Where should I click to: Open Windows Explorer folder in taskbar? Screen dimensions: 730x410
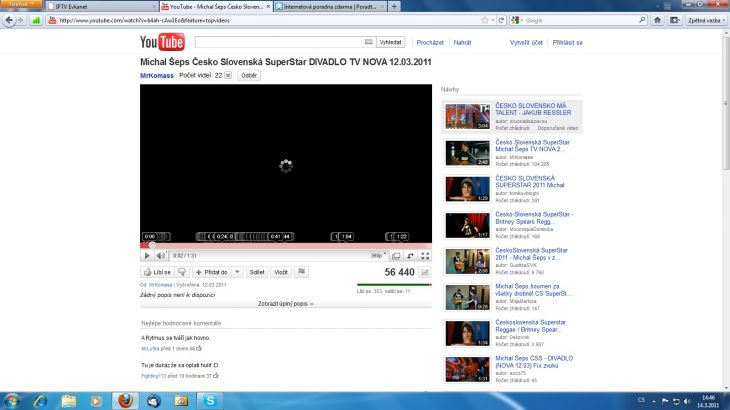pyautogui.click(x=68, y=401)
